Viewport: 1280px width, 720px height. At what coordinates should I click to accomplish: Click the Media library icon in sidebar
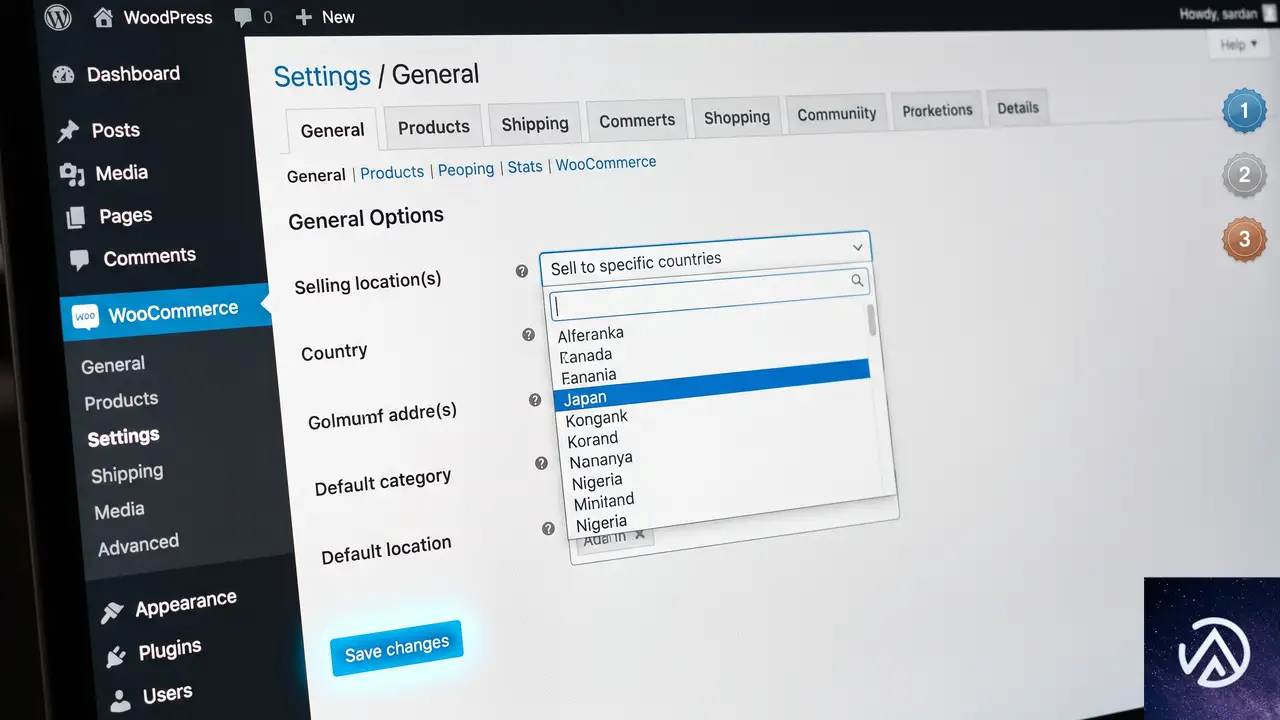72,175
